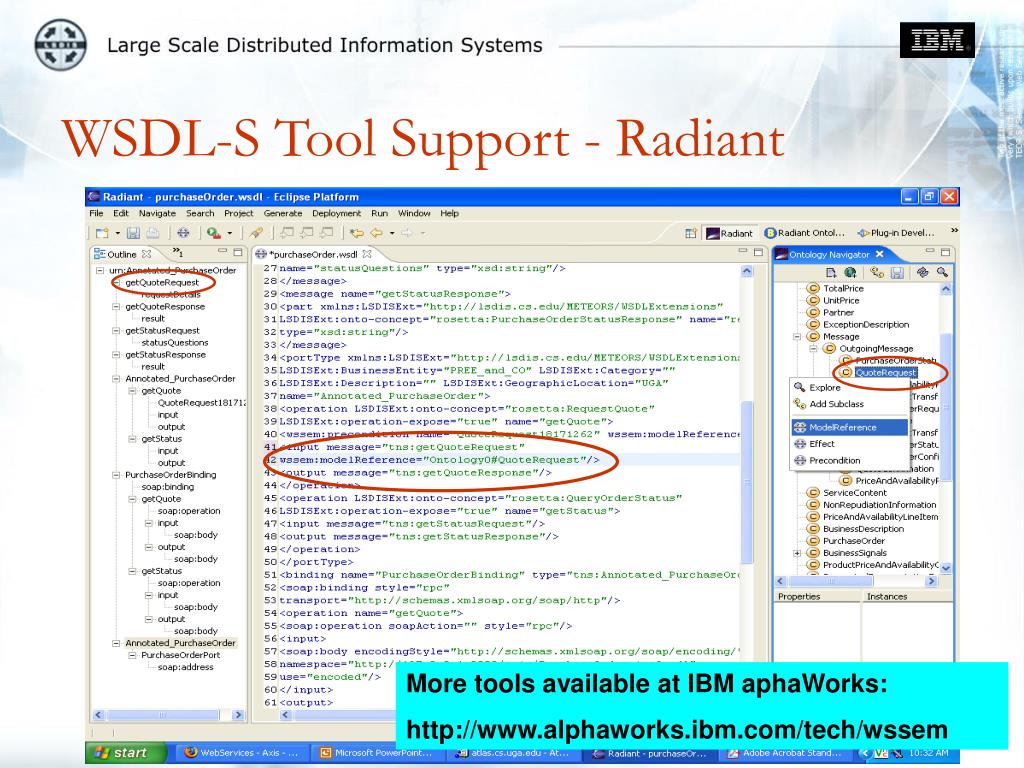The height and width of the screenshot is (768, 1024).
Task: Click editor vertical scrollbar up arrow
Action: [x=747, y=271]
